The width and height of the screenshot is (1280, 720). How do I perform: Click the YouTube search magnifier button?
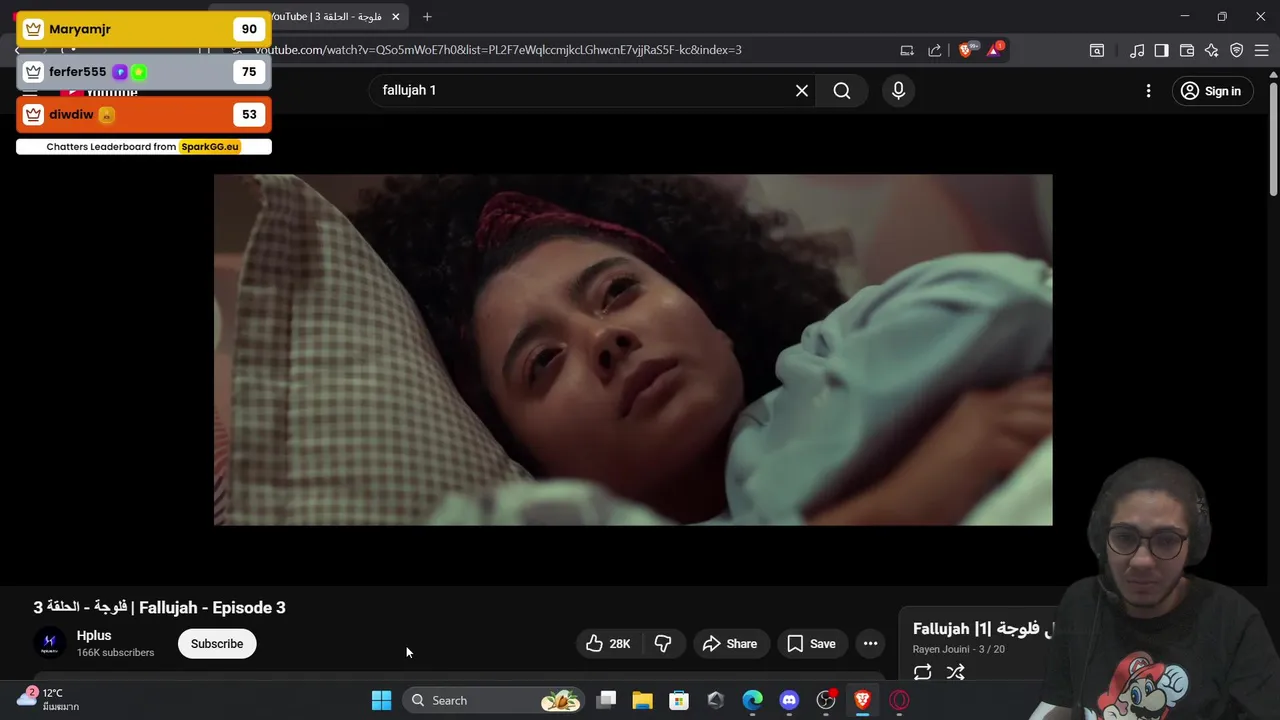coord(842,91)
